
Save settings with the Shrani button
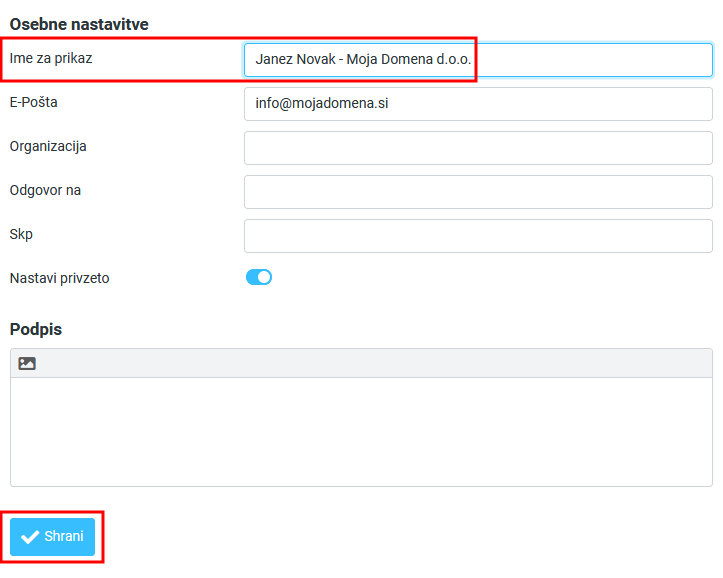(x=53, y=537)
